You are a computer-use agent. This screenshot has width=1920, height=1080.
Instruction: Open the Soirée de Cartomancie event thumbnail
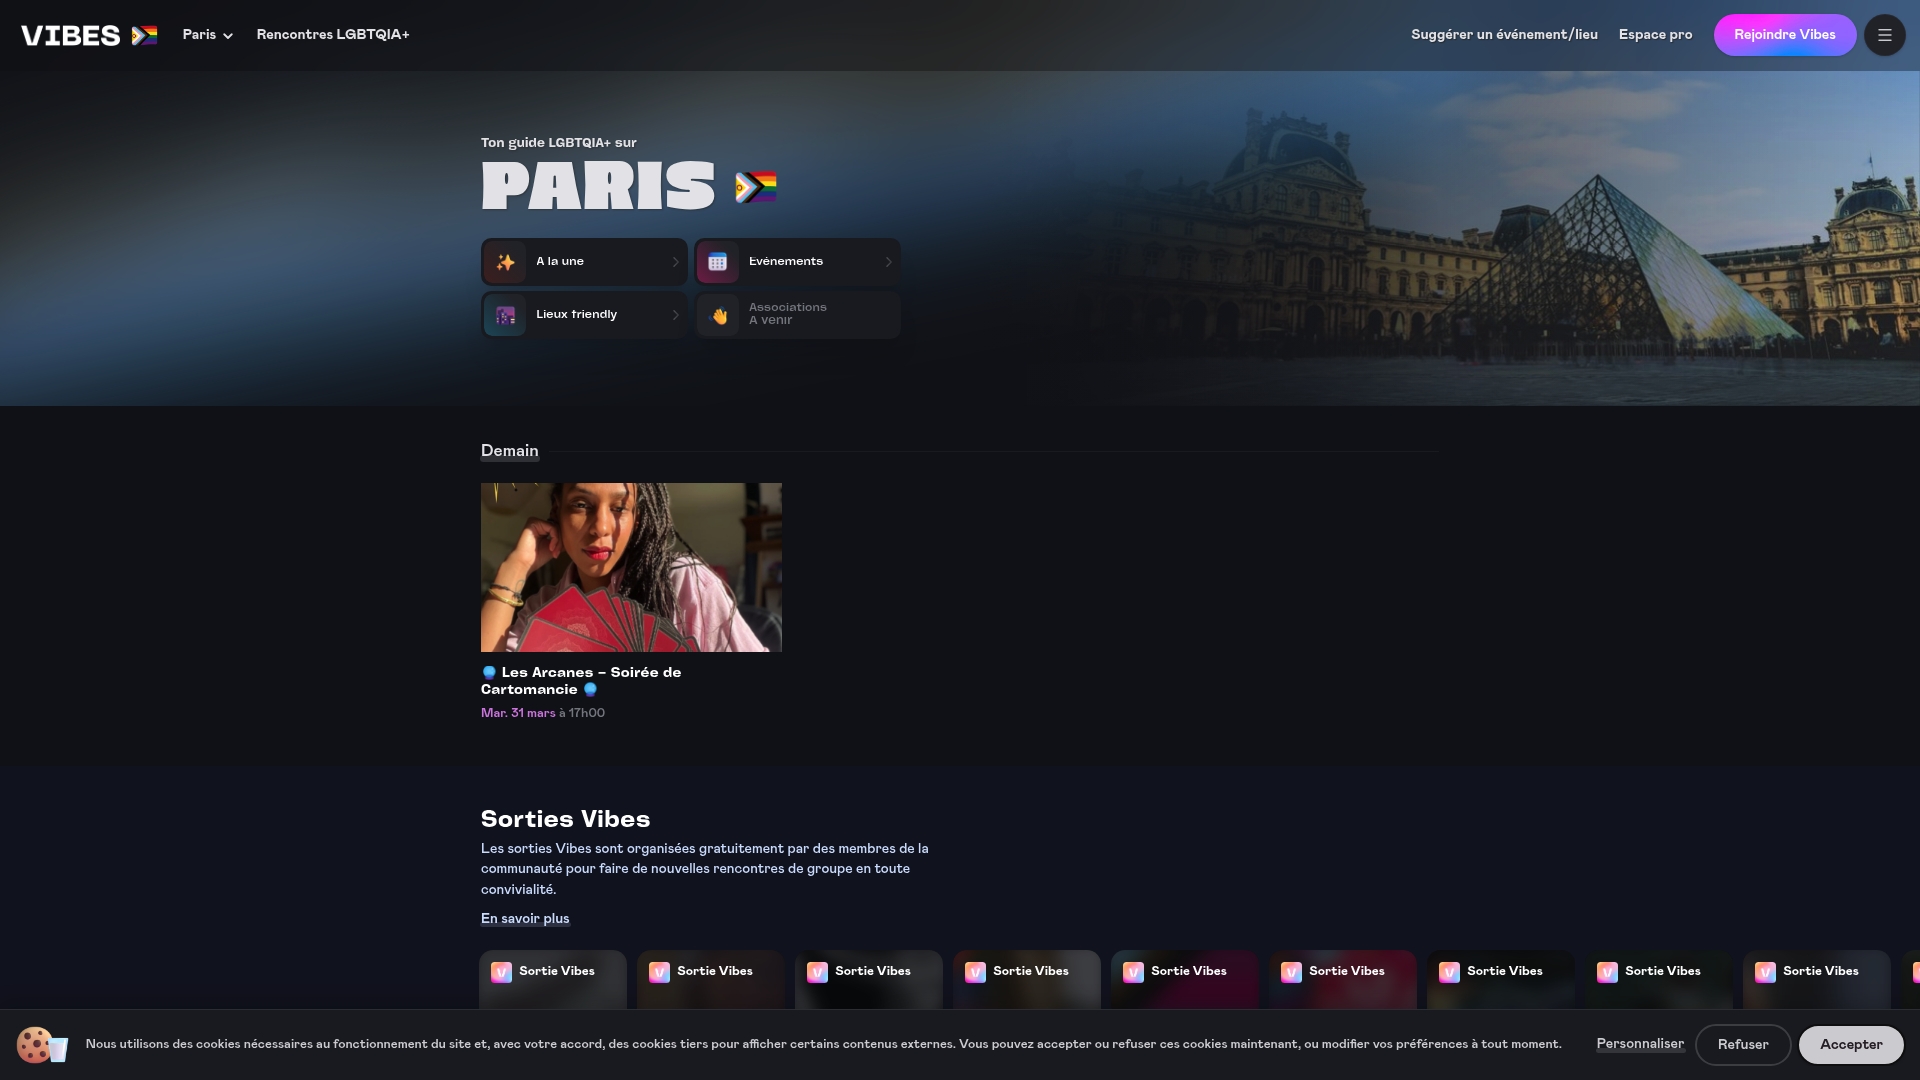[x=631, y=567]
